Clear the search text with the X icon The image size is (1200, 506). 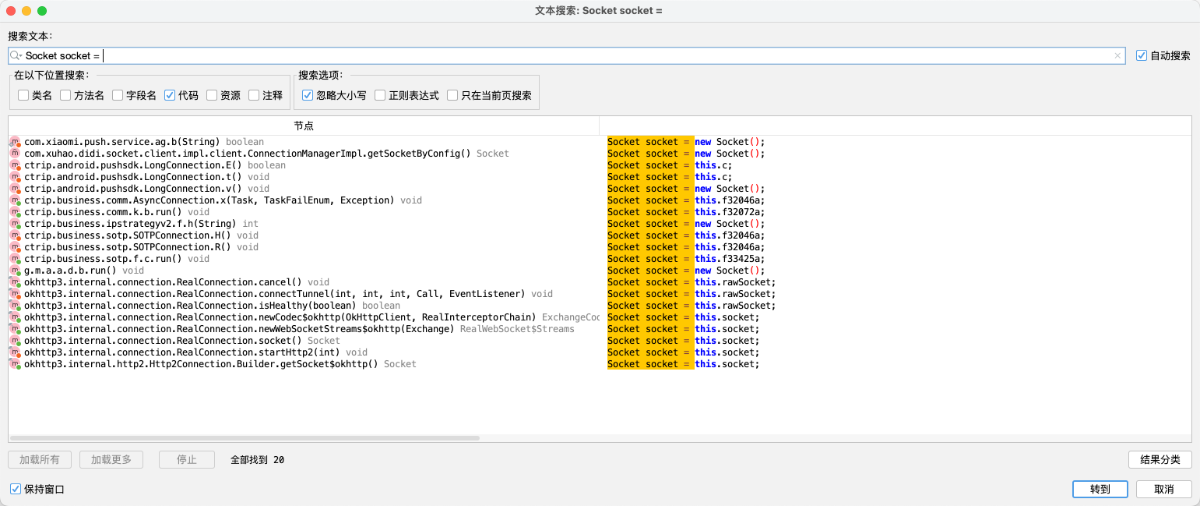click(1118, 56)
